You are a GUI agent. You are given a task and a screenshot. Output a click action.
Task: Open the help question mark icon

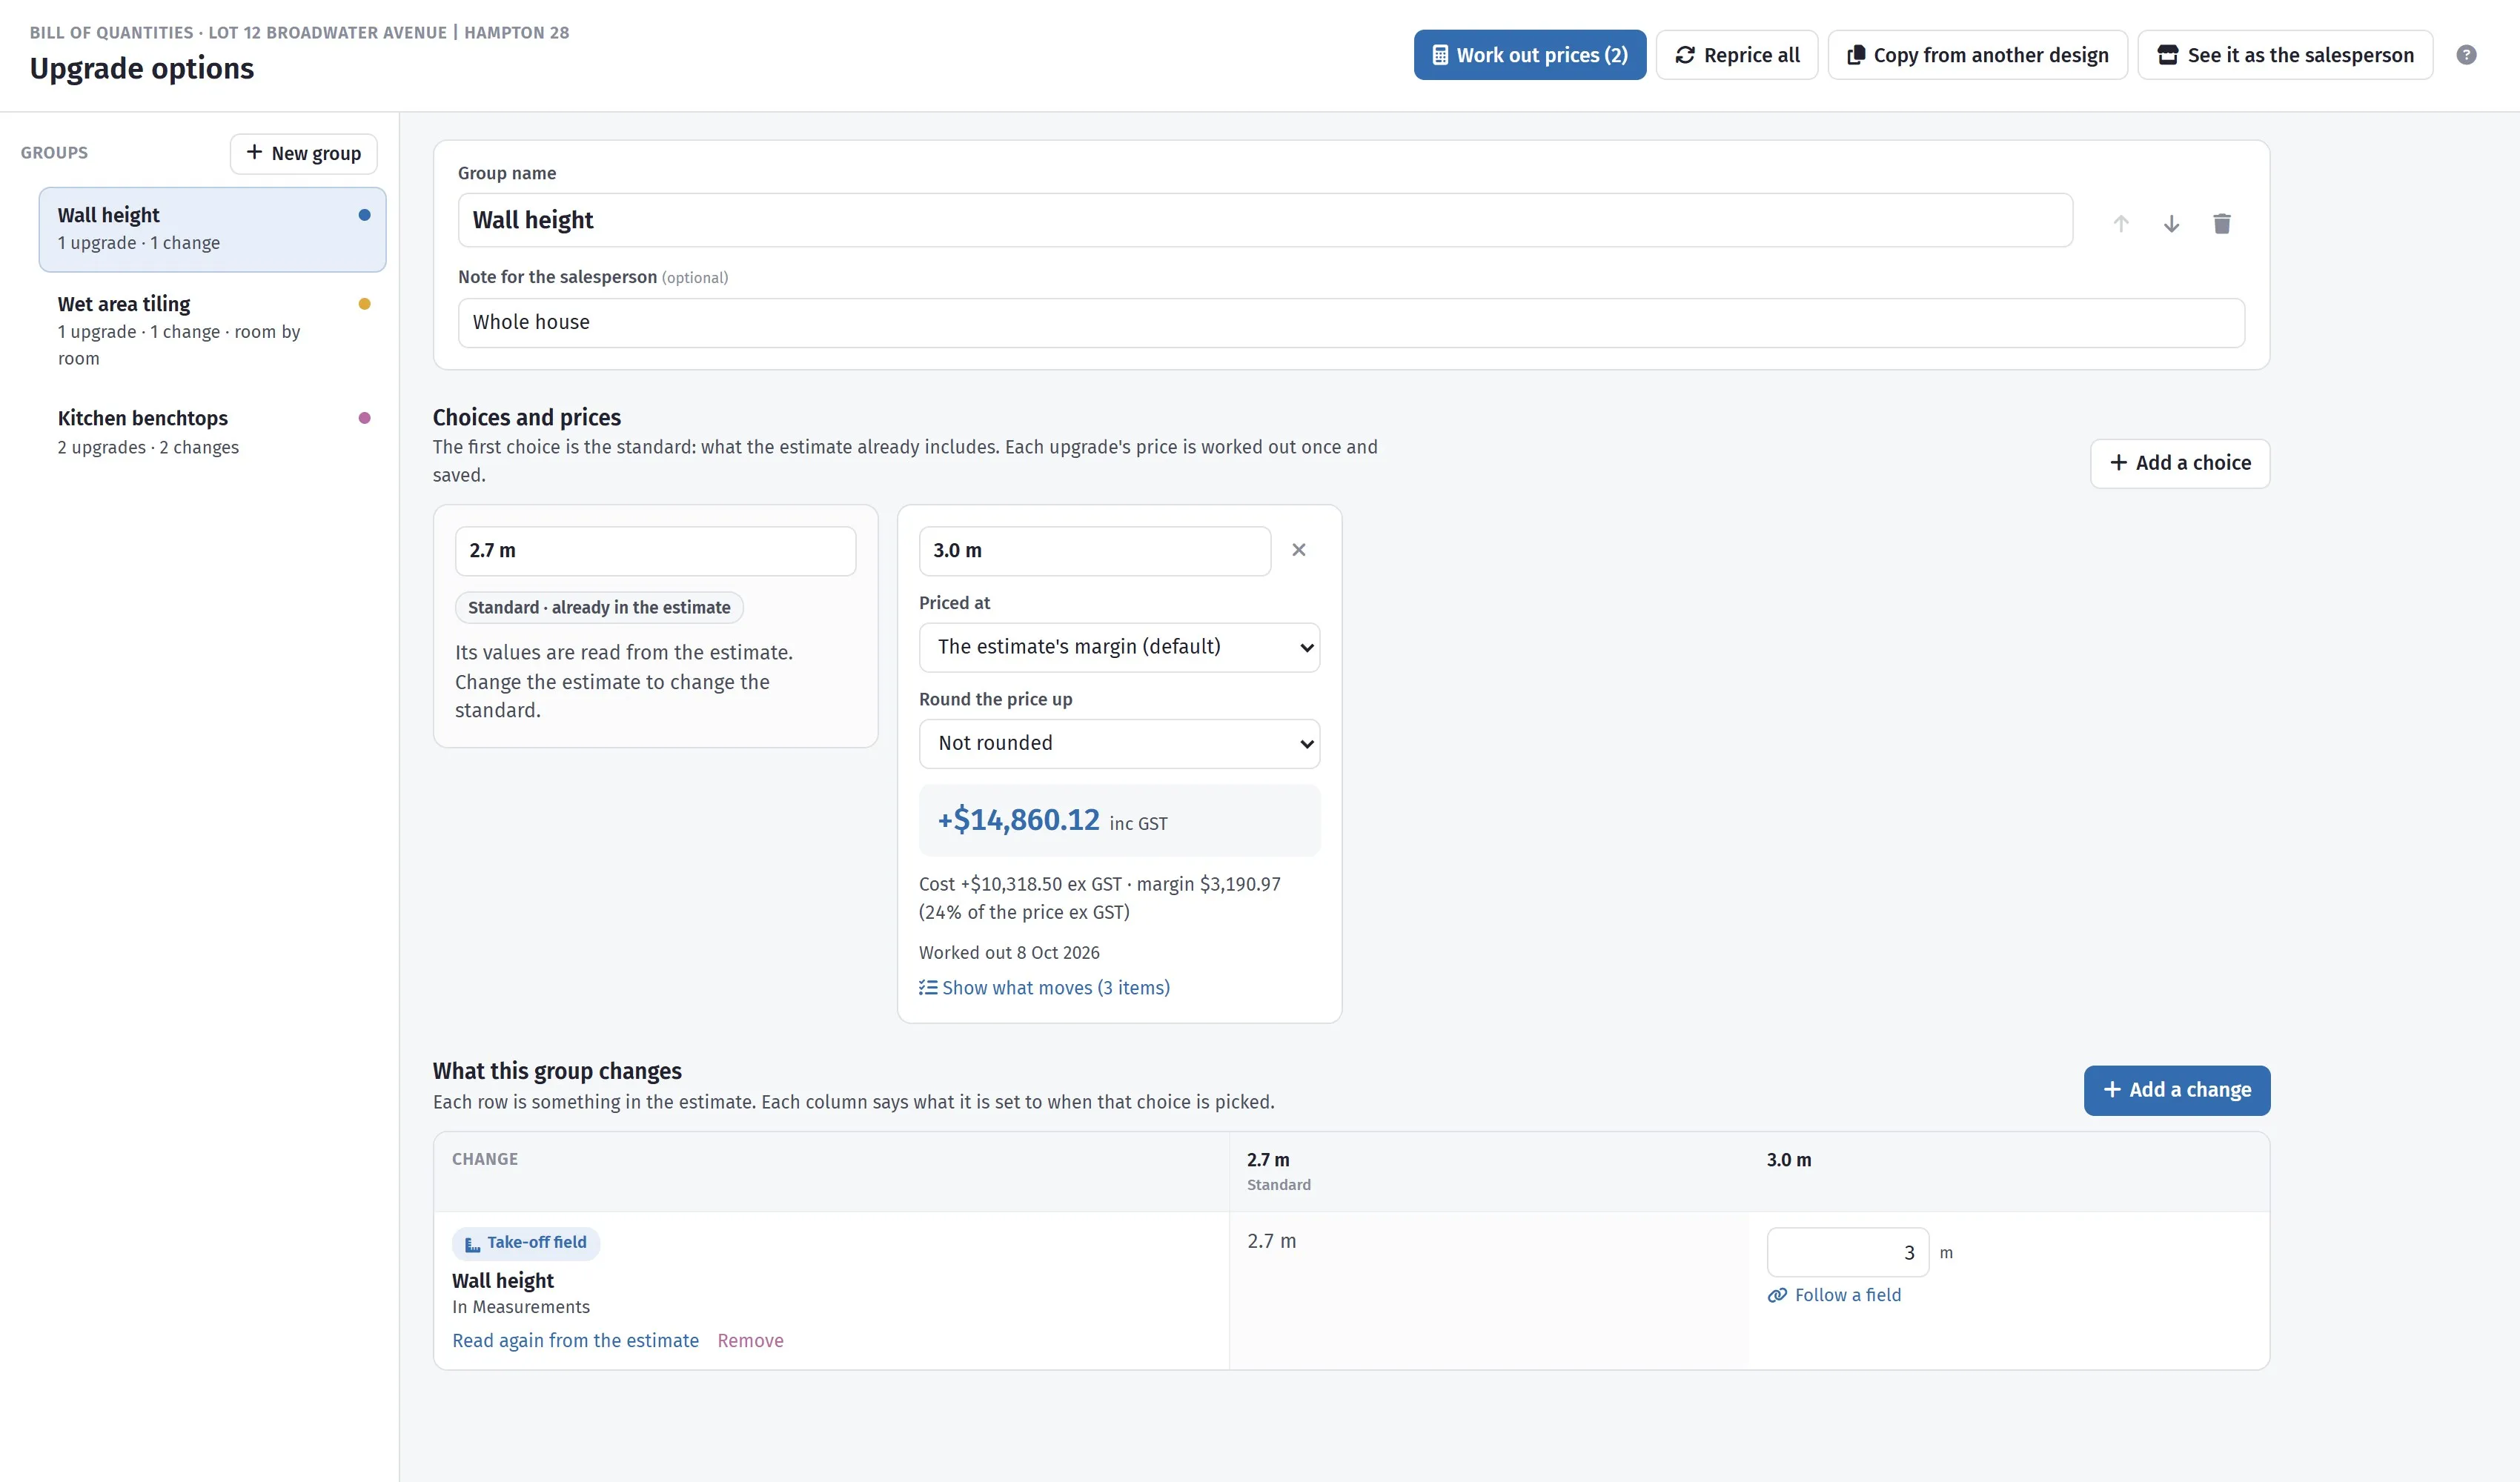tap(2466, 55)
